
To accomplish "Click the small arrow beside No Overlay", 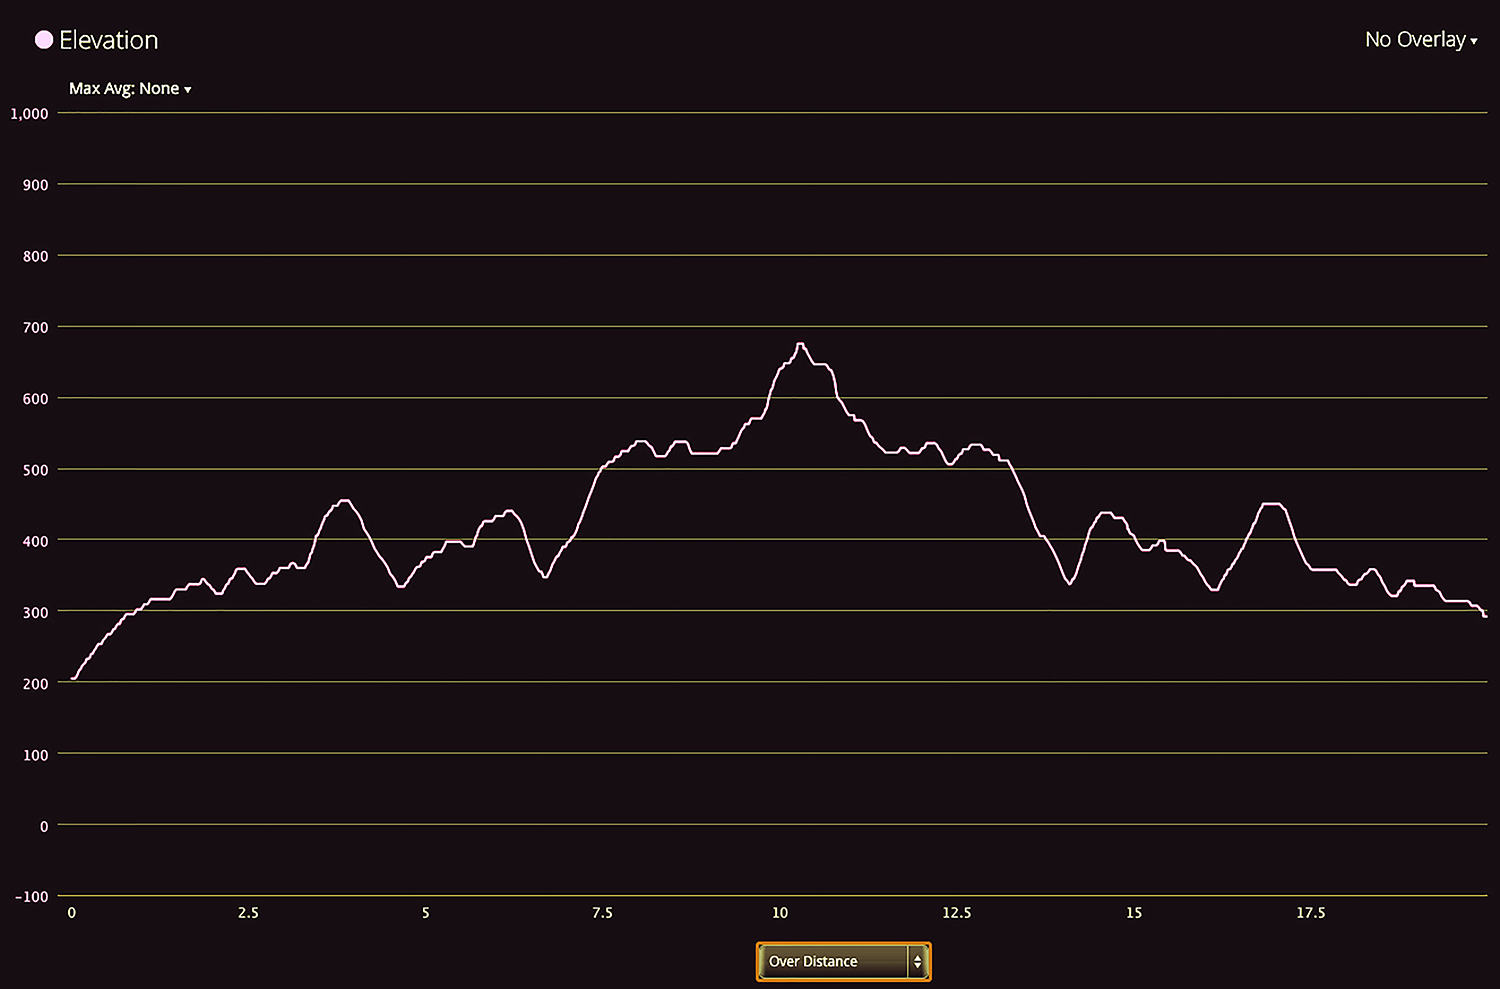I will tap(1474, 42).
